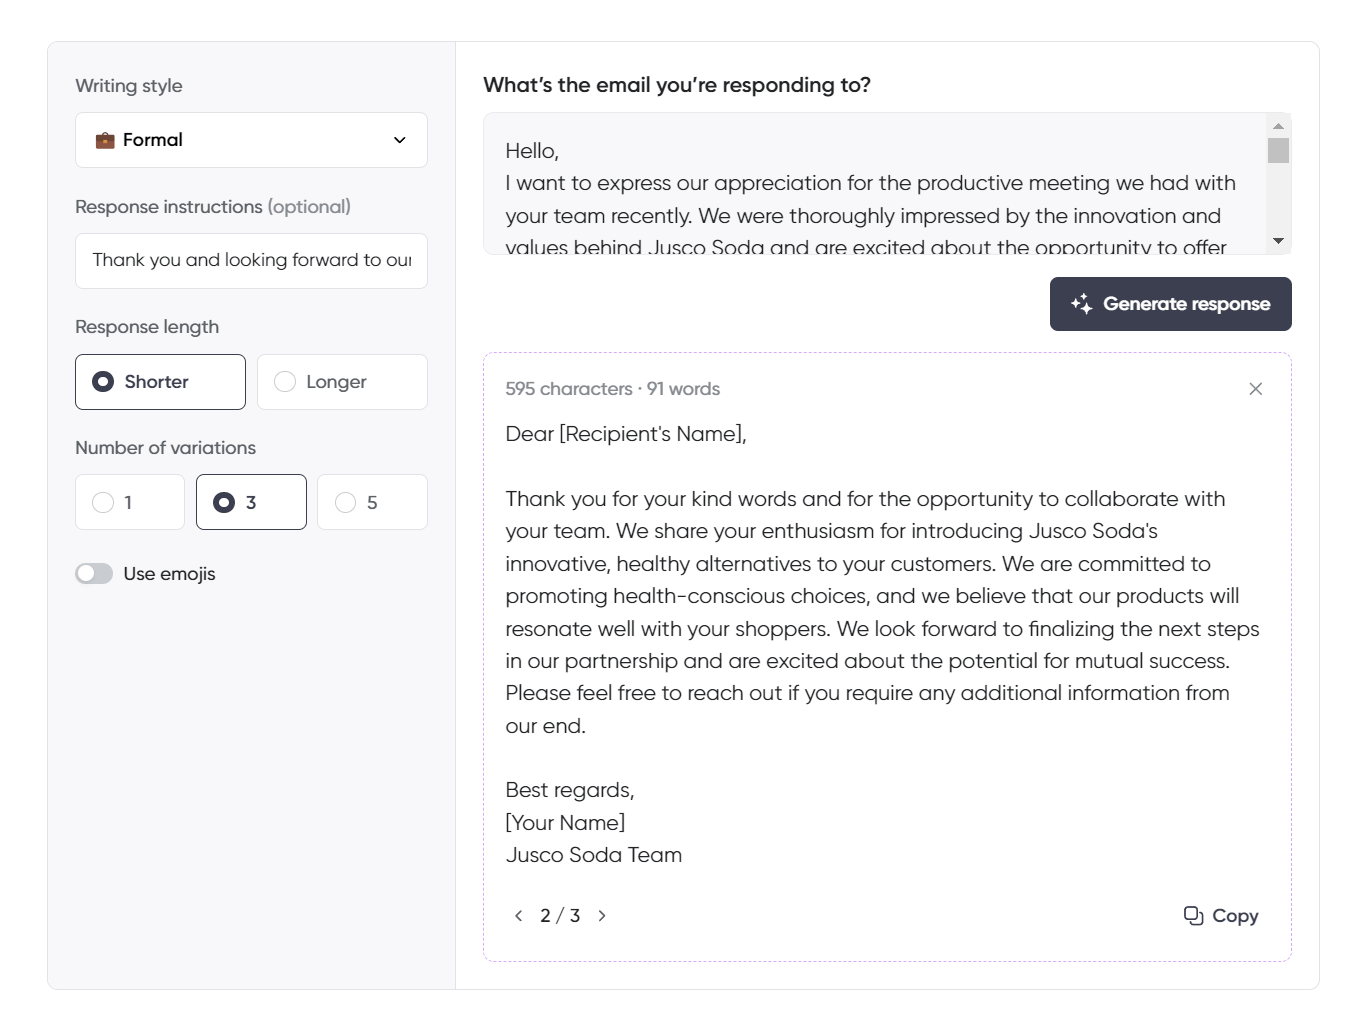1366x1021 pixels.
Task: Click the left arrow to view previous variation
Action: (x=519, y=915)
